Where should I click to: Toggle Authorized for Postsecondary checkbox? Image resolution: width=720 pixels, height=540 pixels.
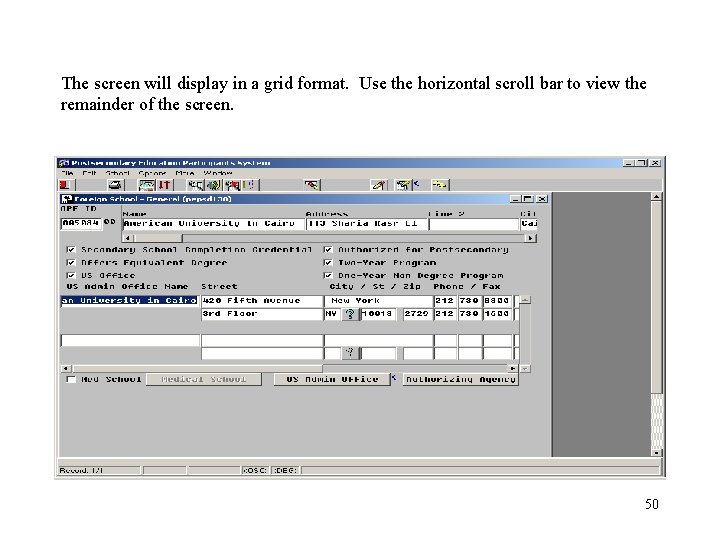(328, 250)
